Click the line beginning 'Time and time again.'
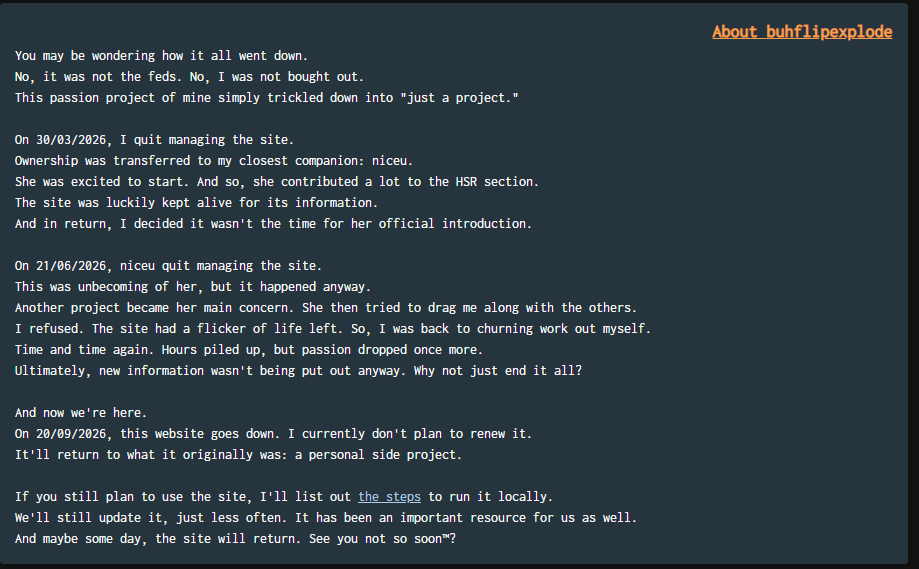Image resolution: width=919 pixels, height=569 pixels. pos(249,350)
